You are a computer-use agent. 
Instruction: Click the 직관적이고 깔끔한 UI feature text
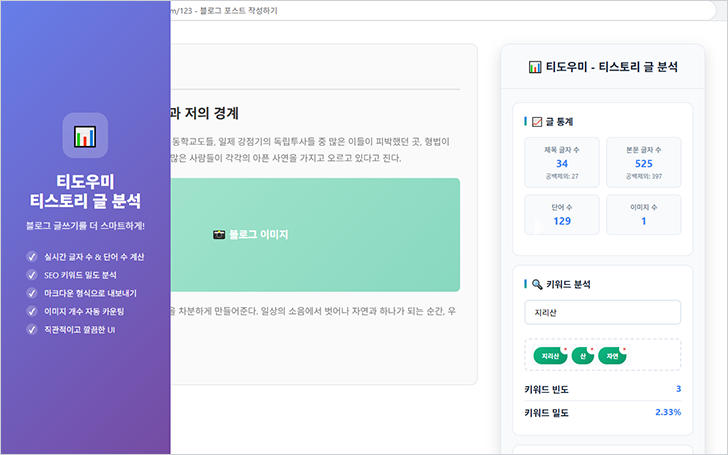click(79, 330)
